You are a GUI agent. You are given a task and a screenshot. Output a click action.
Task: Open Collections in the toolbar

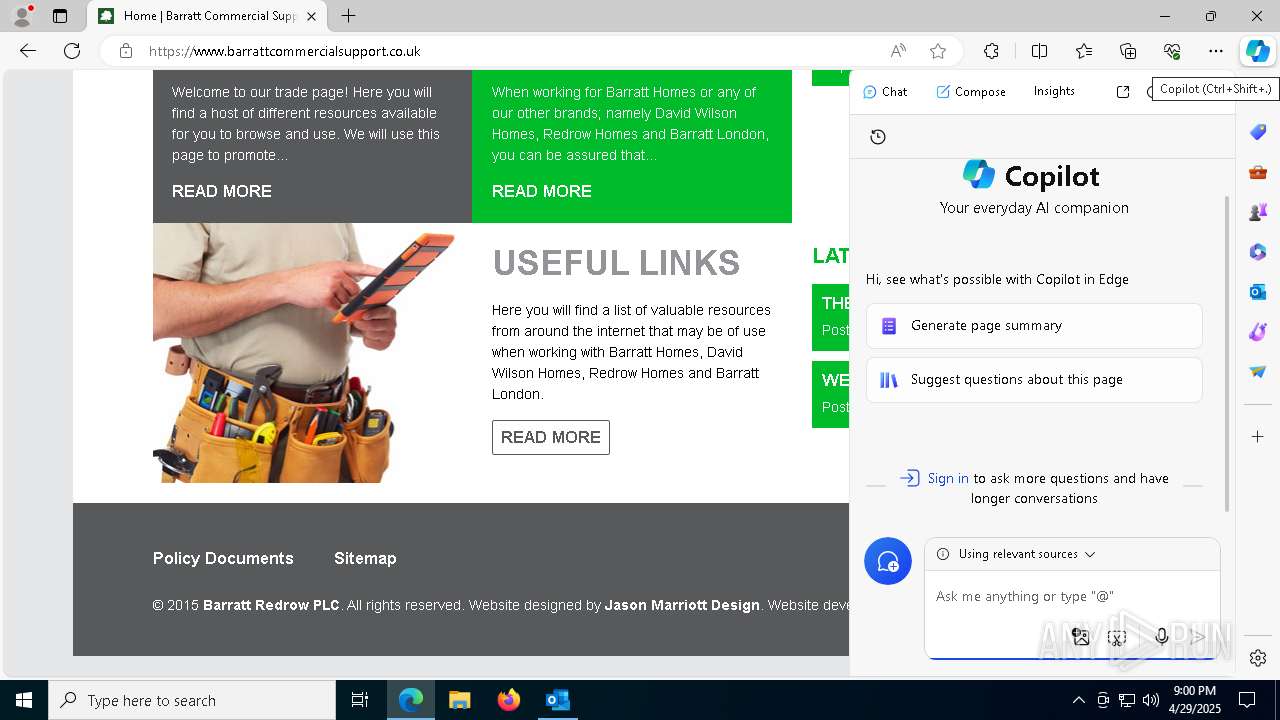pos(1128,51)
